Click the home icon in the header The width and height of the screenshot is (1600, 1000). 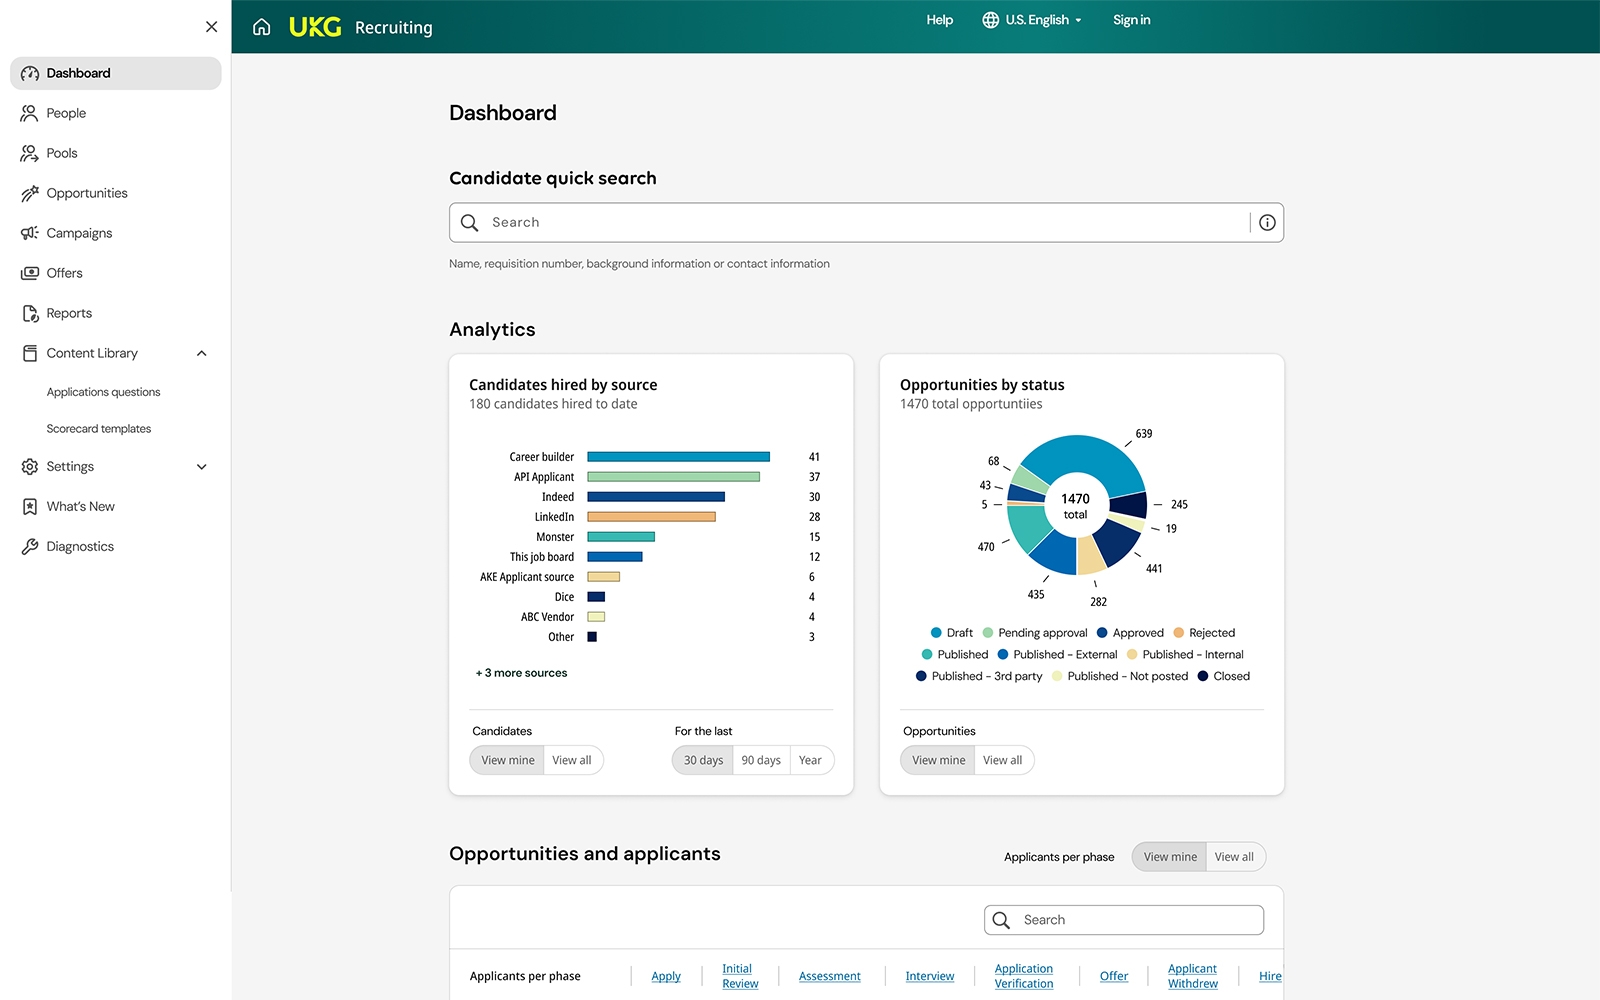point(262,27)
